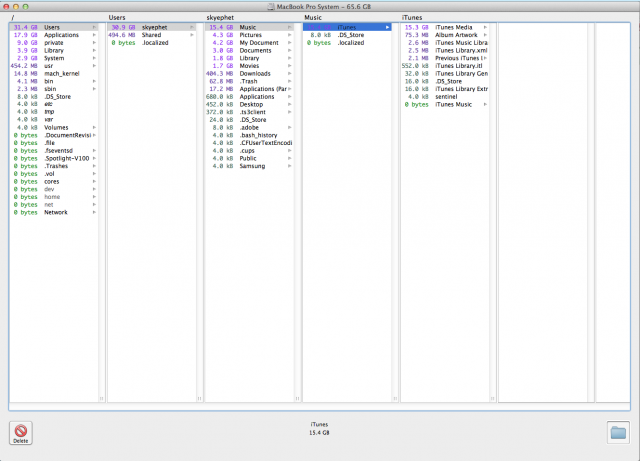The image size is (640, 461).
Task: Click the Music column header label
Action: (x=313, y=18)
